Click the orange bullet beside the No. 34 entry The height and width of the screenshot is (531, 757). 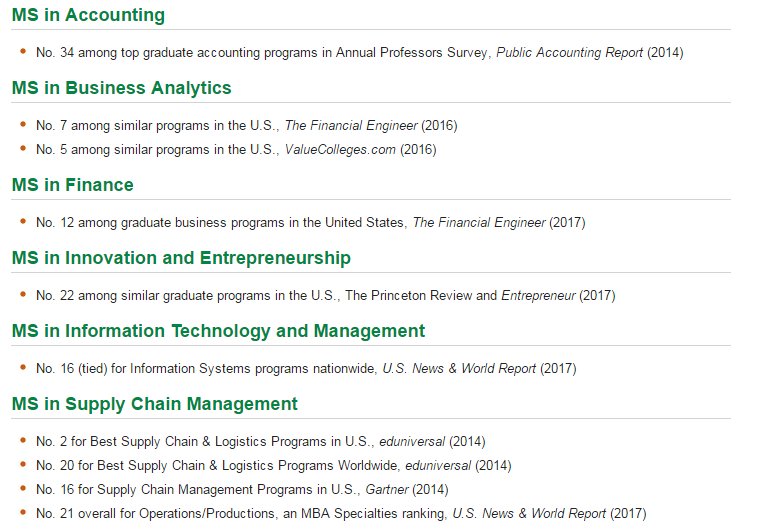pos(23,51)
